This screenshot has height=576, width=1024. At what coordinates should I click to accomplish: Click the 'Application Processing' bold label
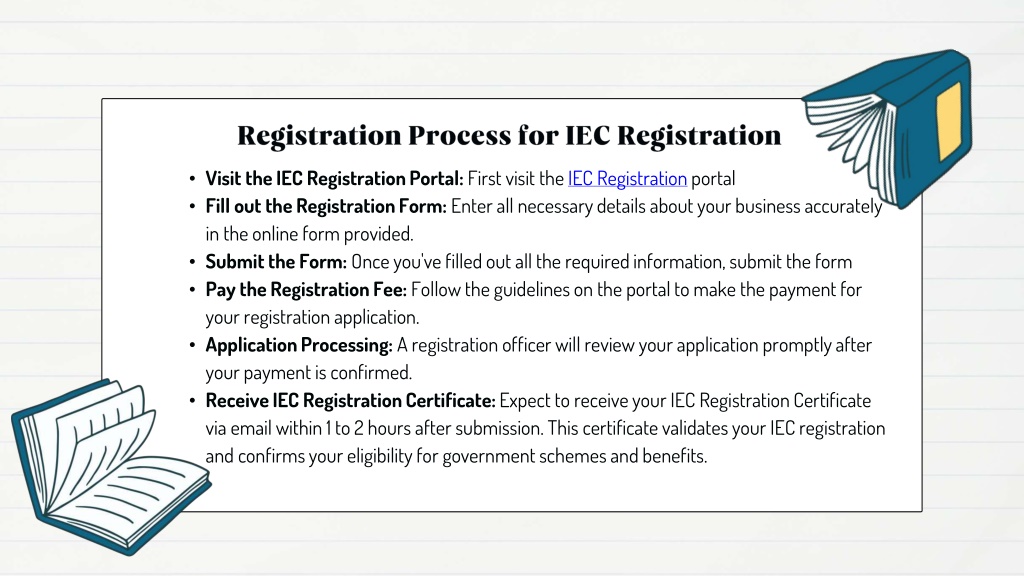point(298,345)
